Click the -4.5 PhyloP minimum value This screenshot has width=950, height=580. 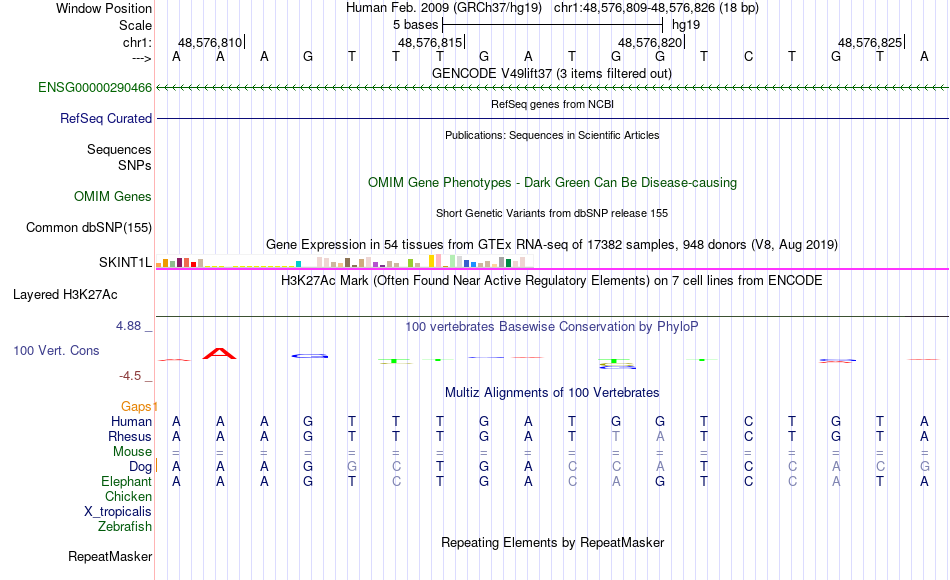click(130, 376)
